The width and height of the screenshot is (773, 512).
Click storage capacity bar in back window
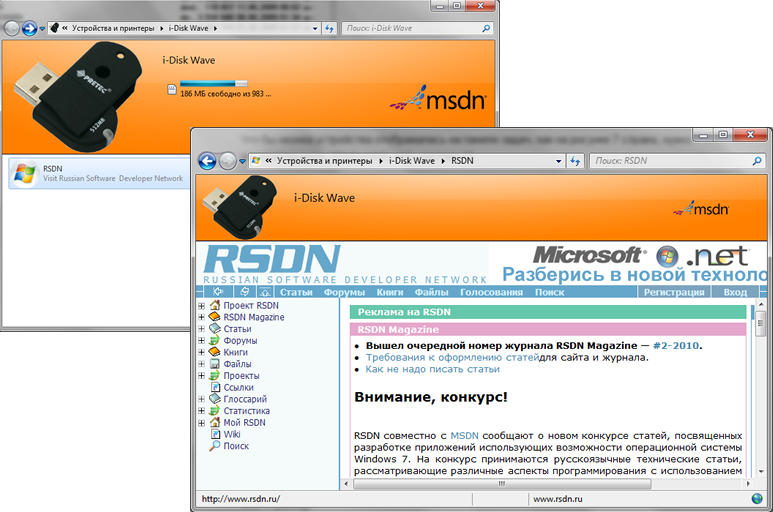(x=213, y=83)
